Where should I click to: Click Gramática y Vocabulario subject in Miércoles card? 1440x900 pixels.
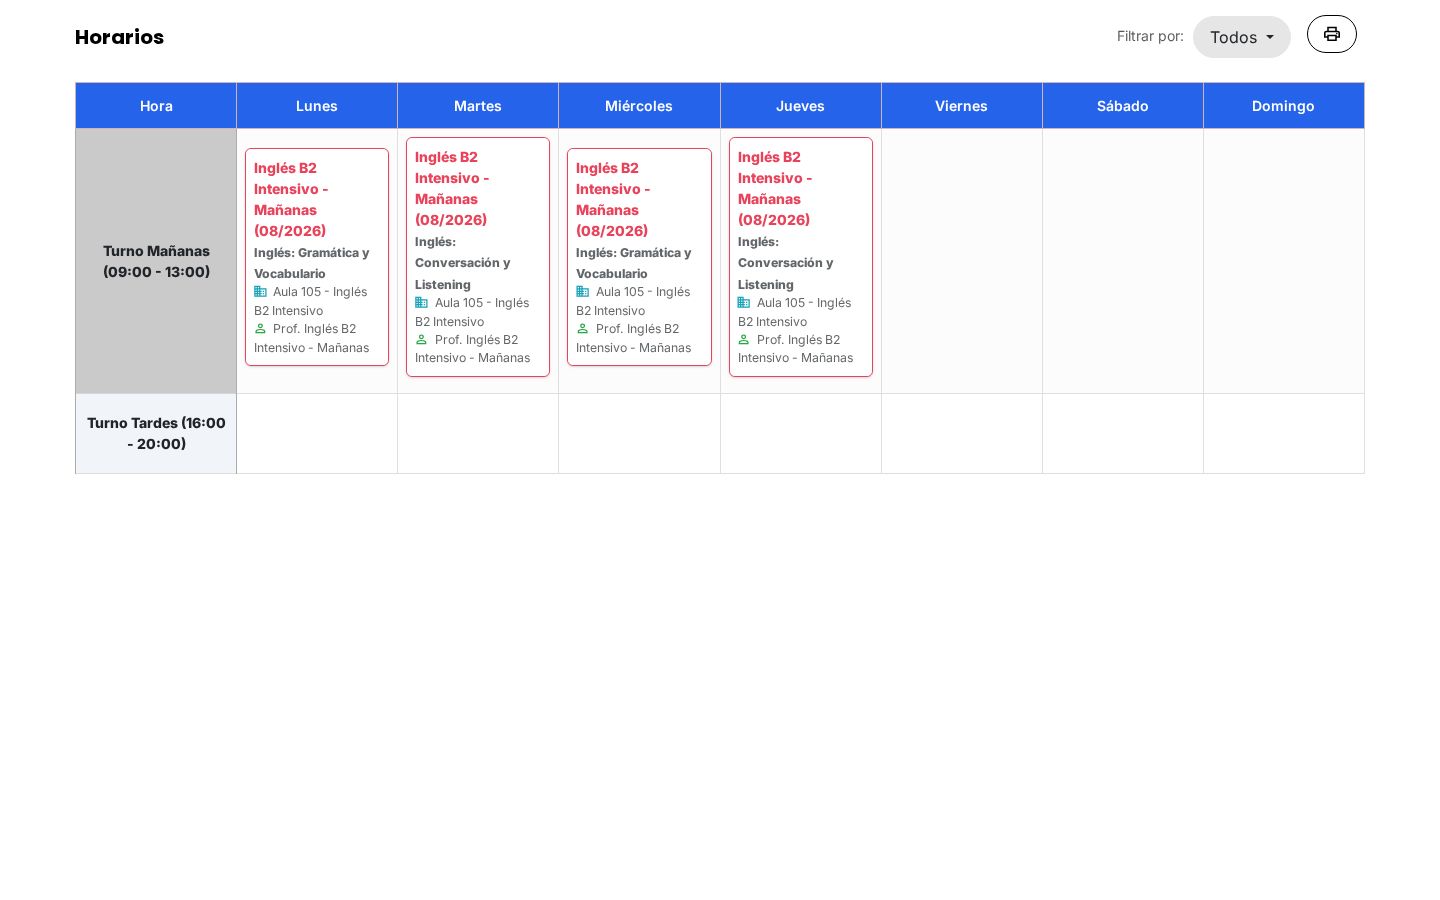(x=634, y=263)
